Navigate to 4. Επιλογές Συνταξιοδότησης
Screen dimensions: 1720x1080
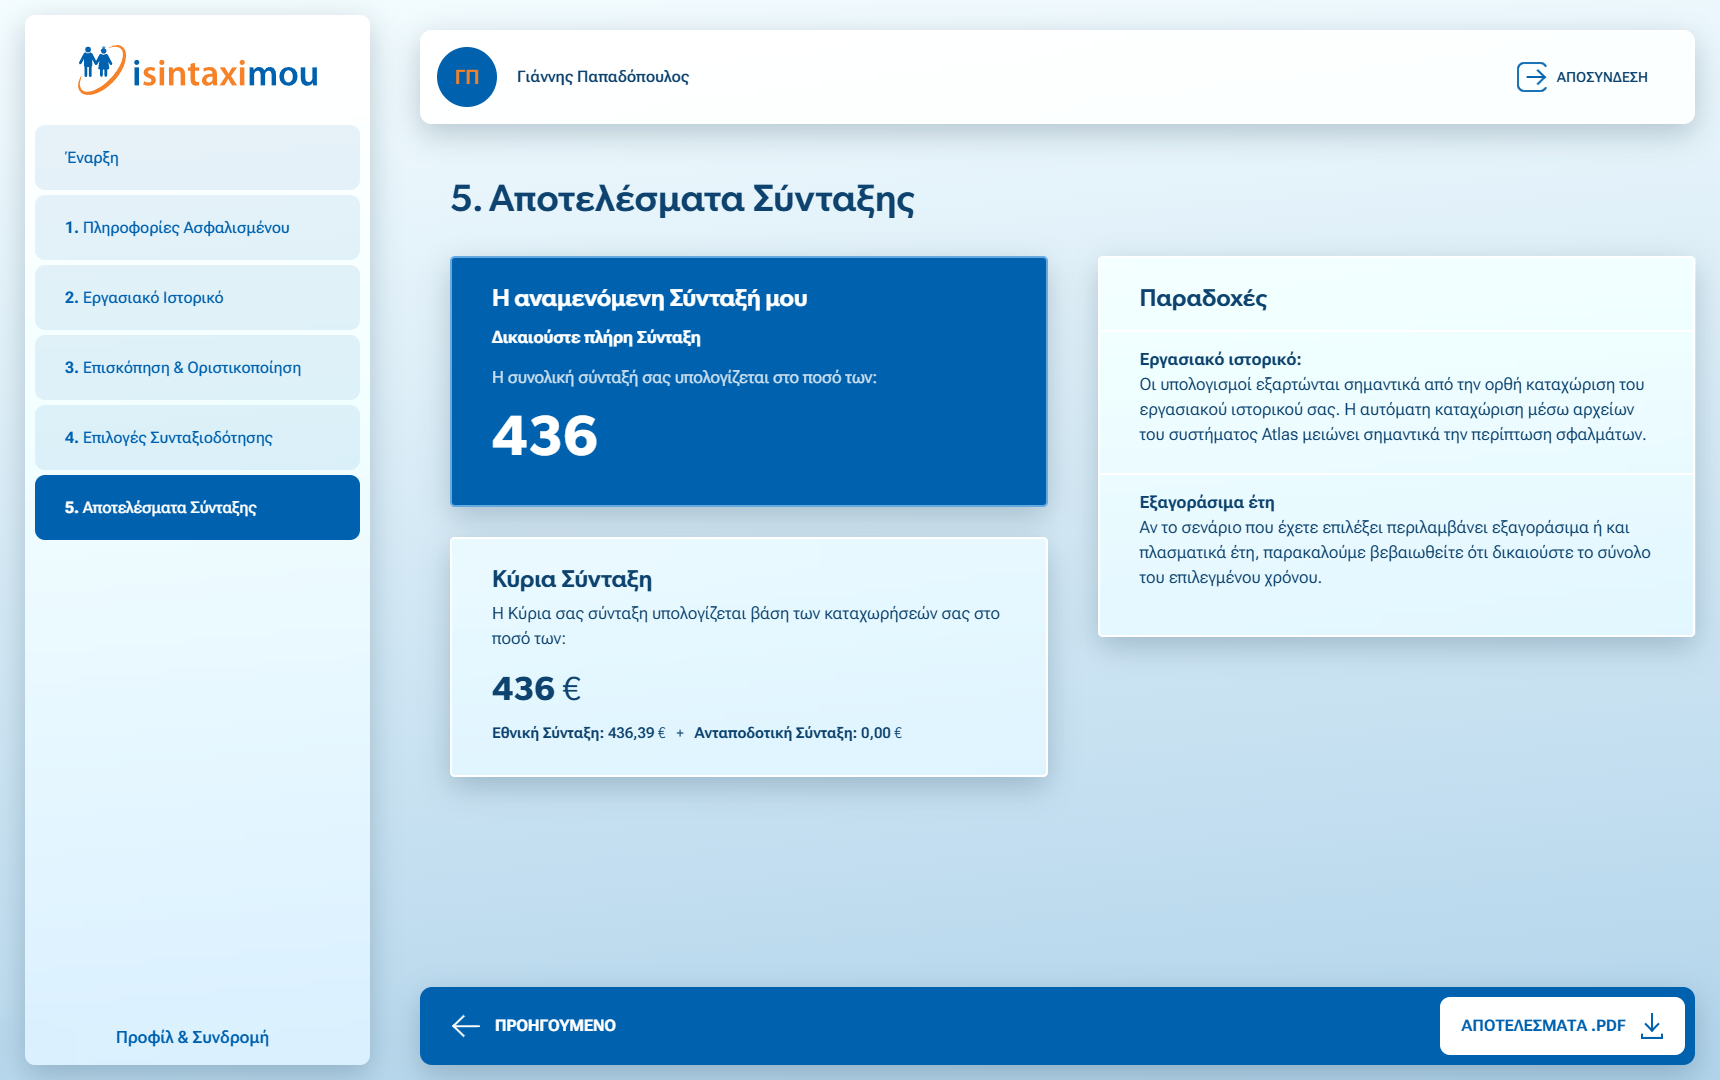(197, 438)
